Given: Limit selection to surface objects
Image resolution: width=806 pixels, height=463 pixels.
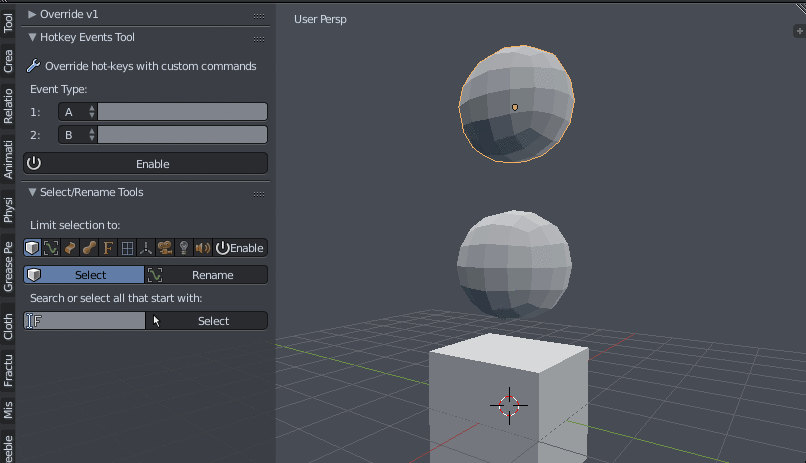Looking at the screenshot, I should point(70,248).
